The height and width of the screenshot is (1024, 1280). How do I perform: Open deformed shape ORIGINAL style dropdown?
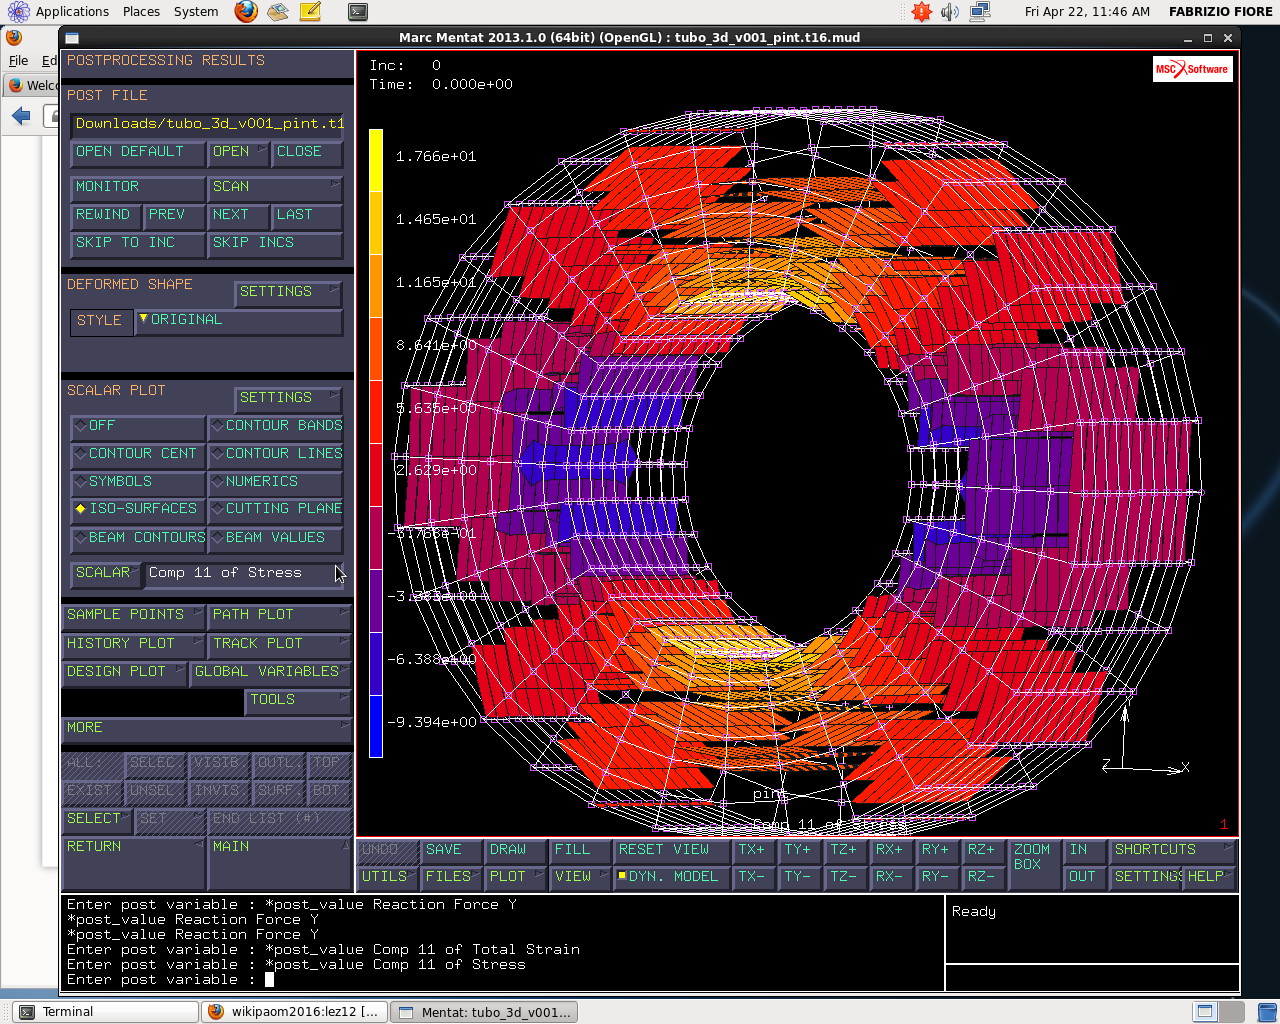[x=239, y=320]
